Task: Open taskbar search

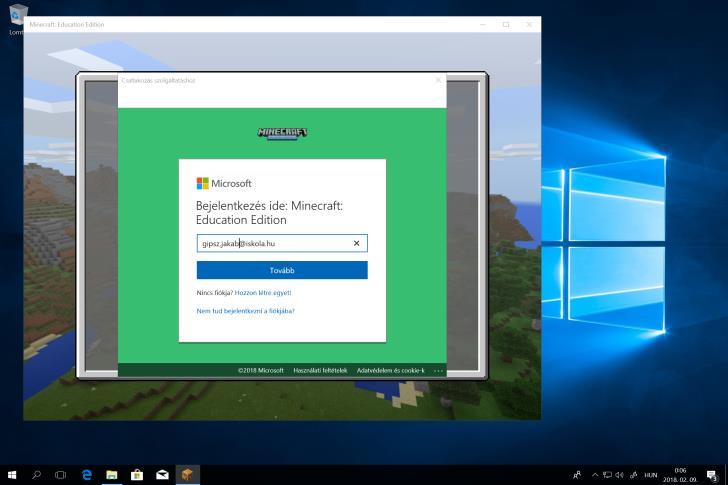Action: [36, 475]
